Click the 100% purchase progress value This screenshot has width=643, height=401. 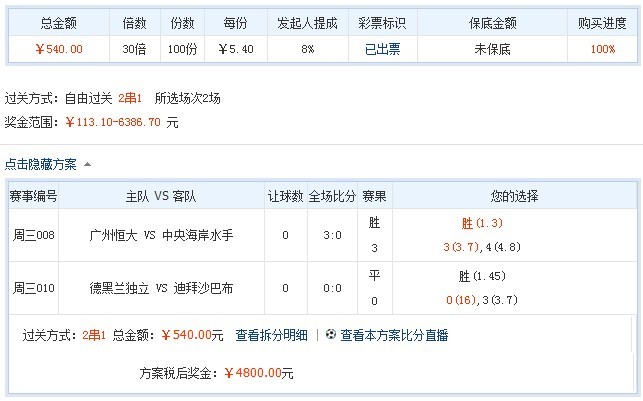point(603,49)
